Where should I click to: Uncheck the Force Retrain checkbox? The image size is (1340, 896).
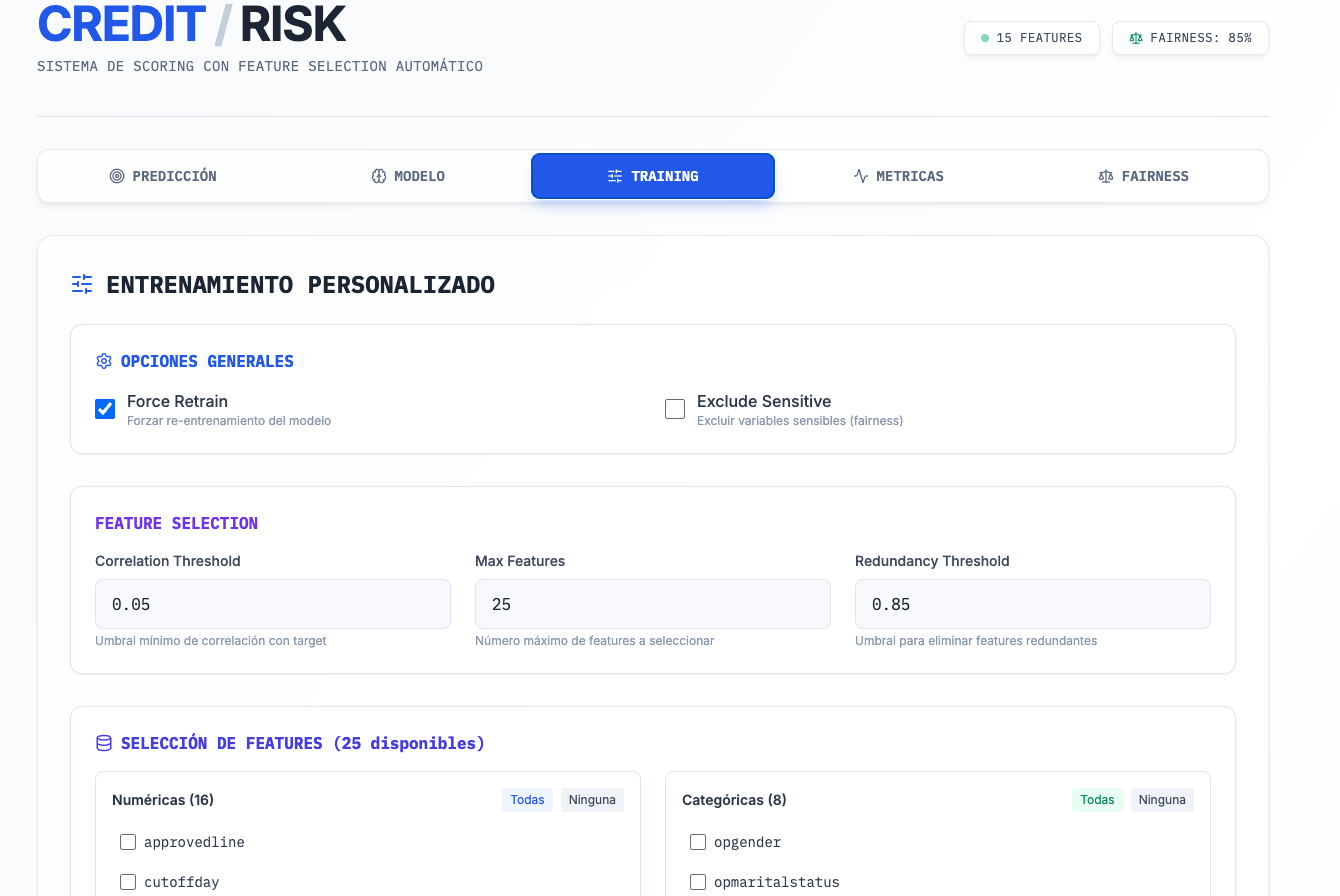[x=105, y=409]
